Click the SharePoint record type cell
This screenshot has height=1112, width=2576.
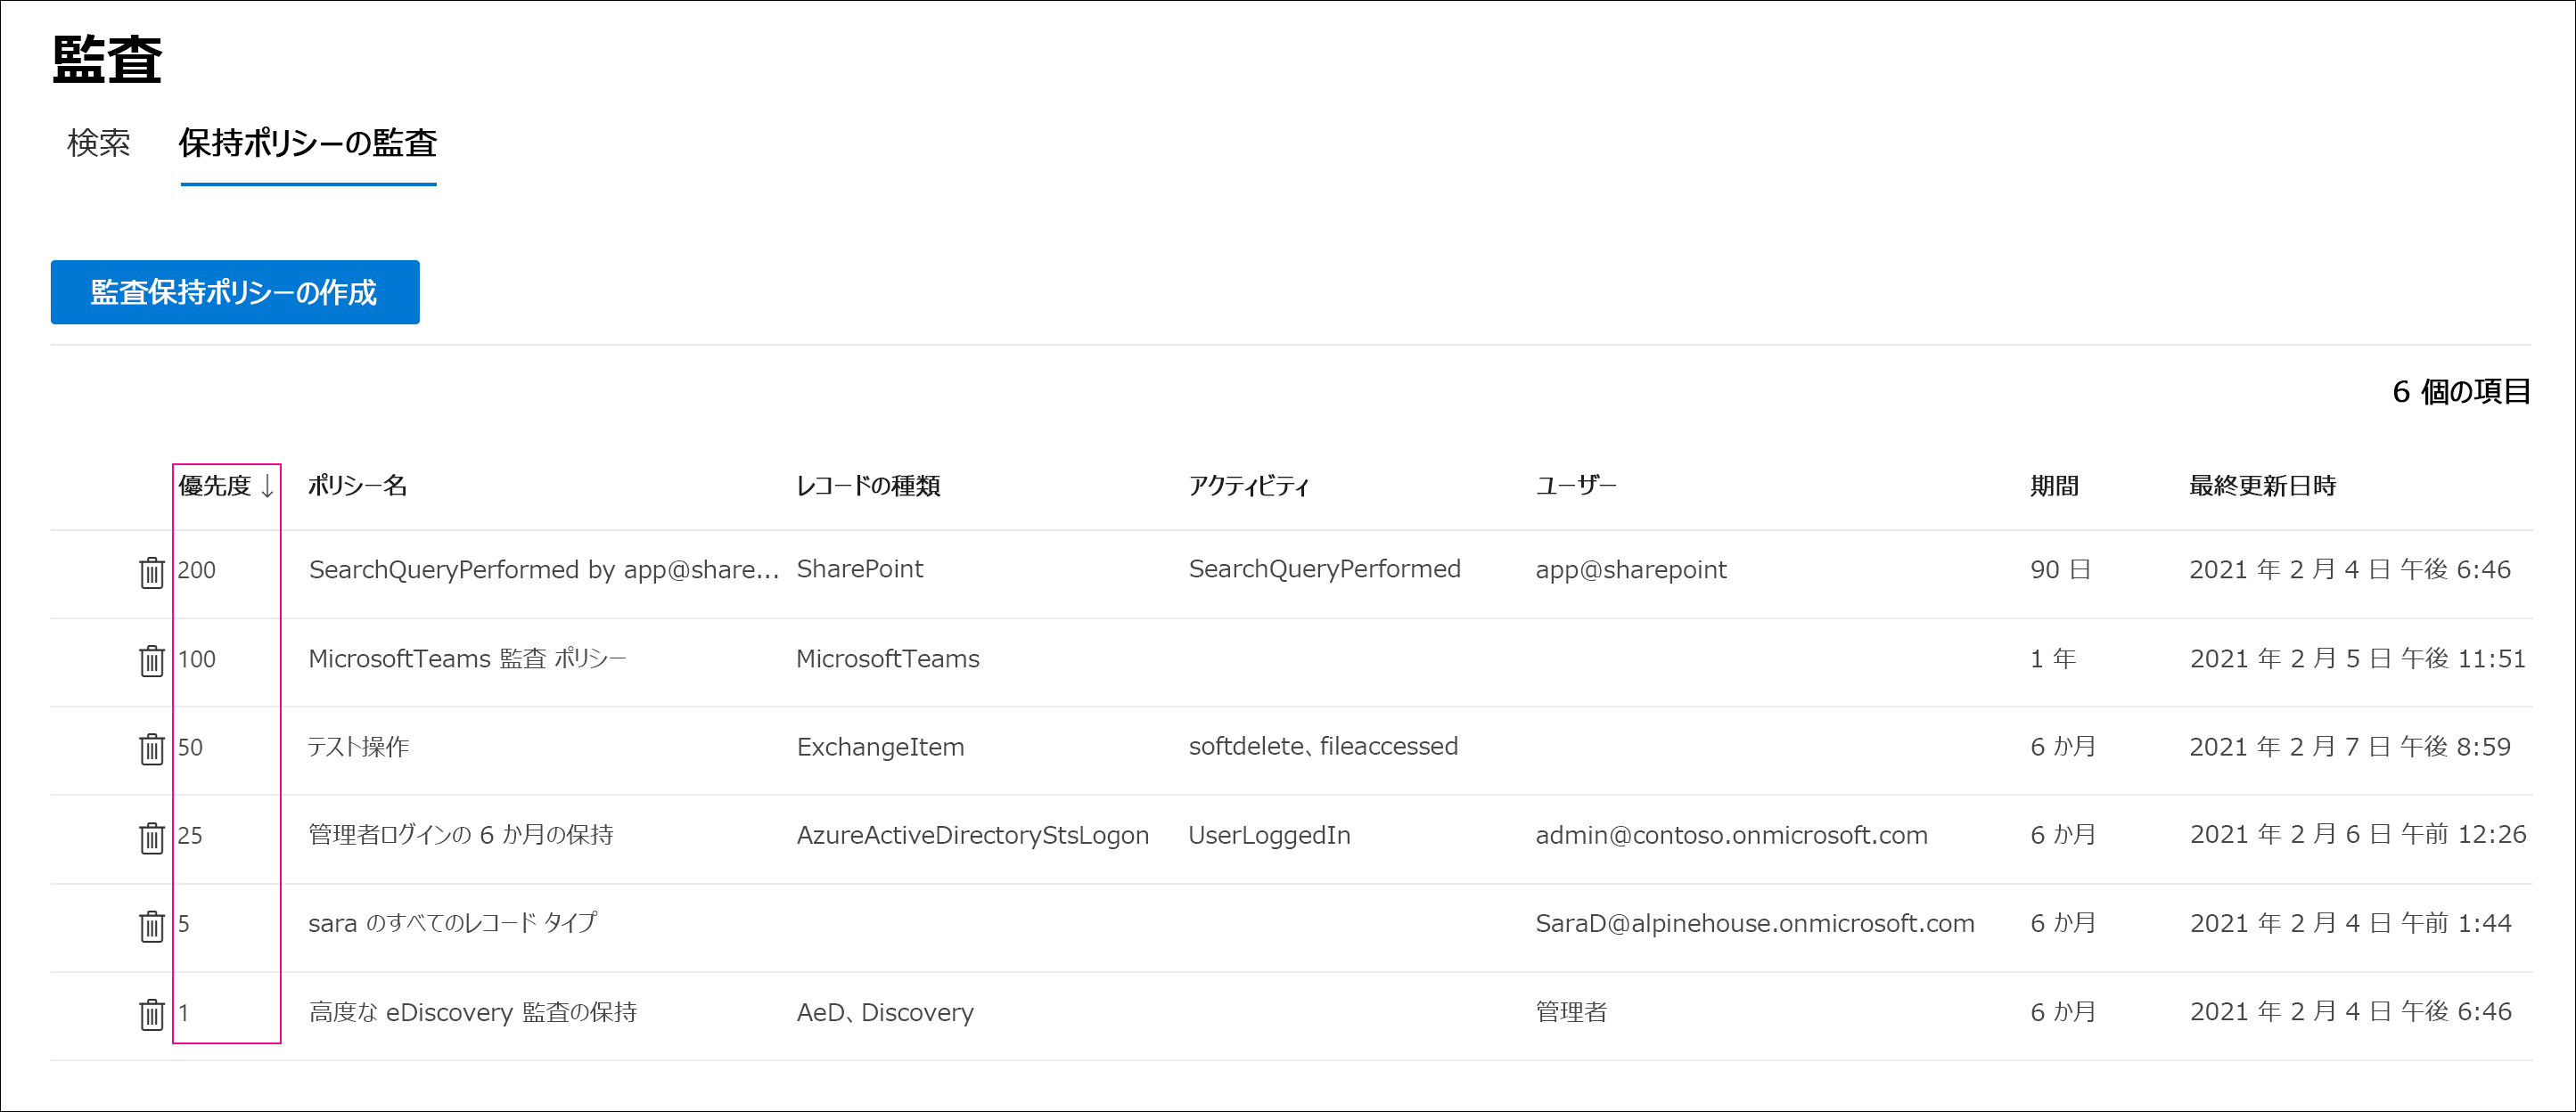pos(860,569)
